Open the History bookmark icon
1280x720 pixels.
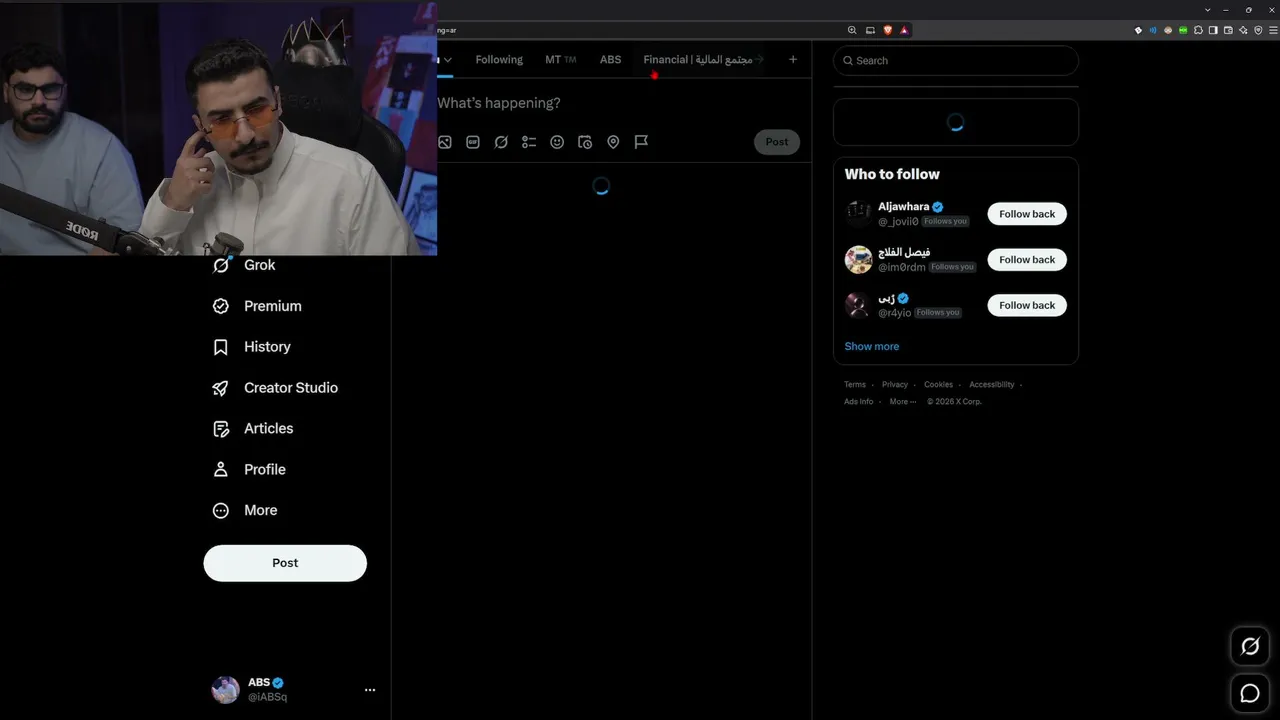click(221, 347)
